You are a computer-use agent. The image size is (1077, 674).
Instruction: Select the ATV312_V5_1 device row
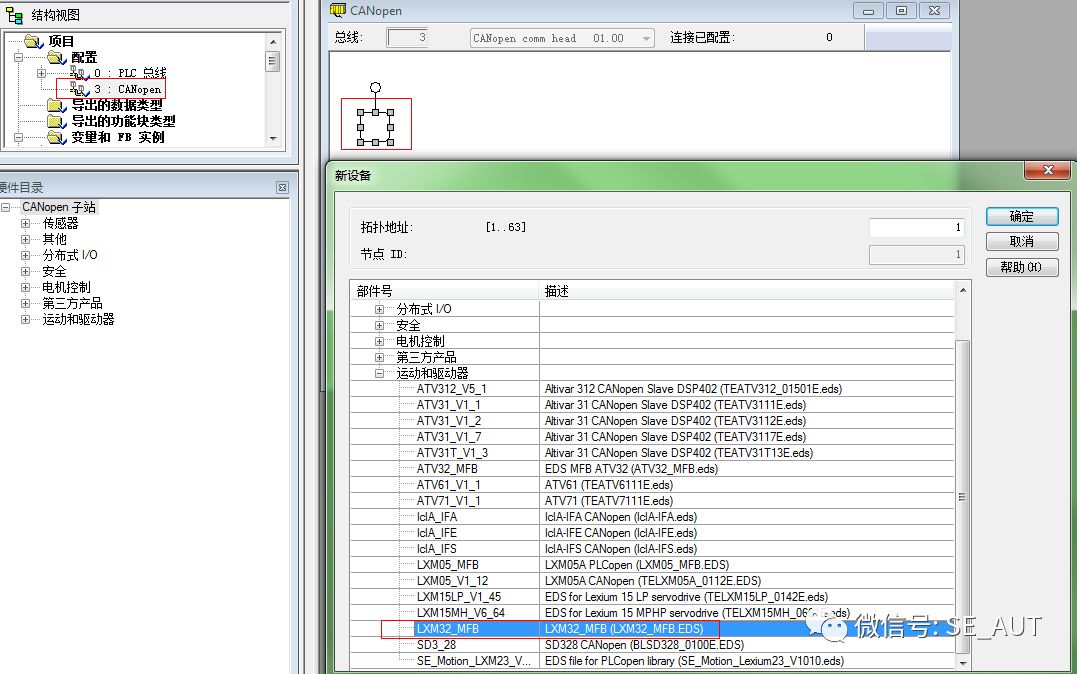point(652,389)
